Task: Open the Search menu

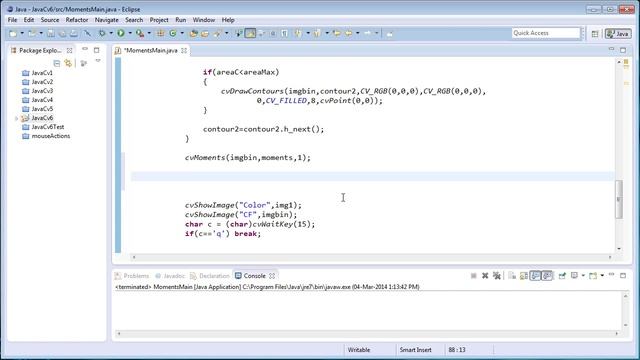Action: click(134, 20)
